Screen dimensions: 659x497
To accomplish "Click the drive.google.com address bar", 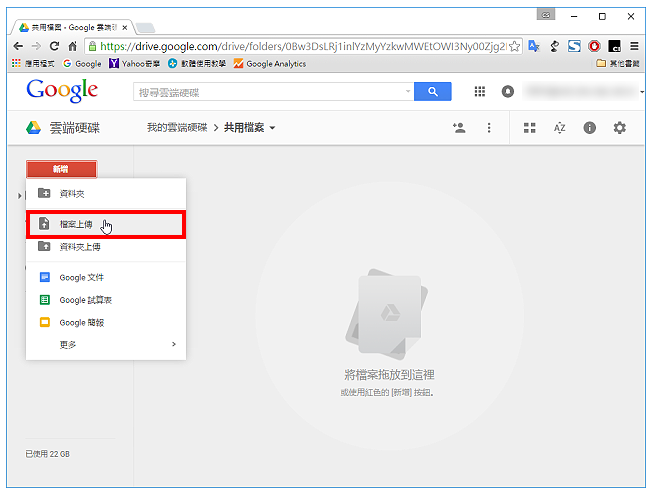I will [x=303, y=46].
